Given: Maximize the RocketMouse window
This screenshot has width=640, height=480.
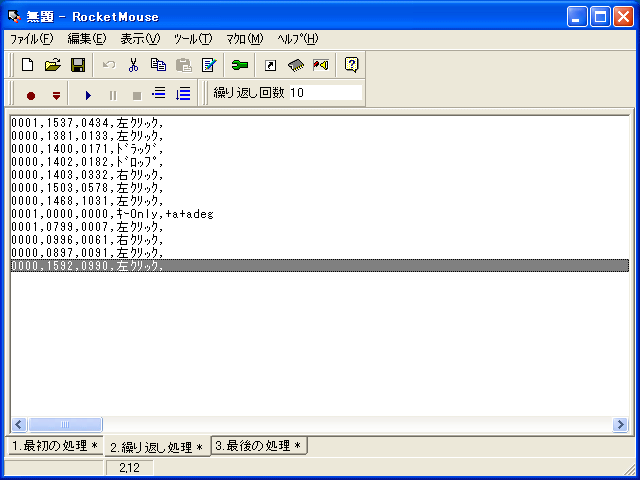Looking at the screenshot, I should [x=600, y=17].
